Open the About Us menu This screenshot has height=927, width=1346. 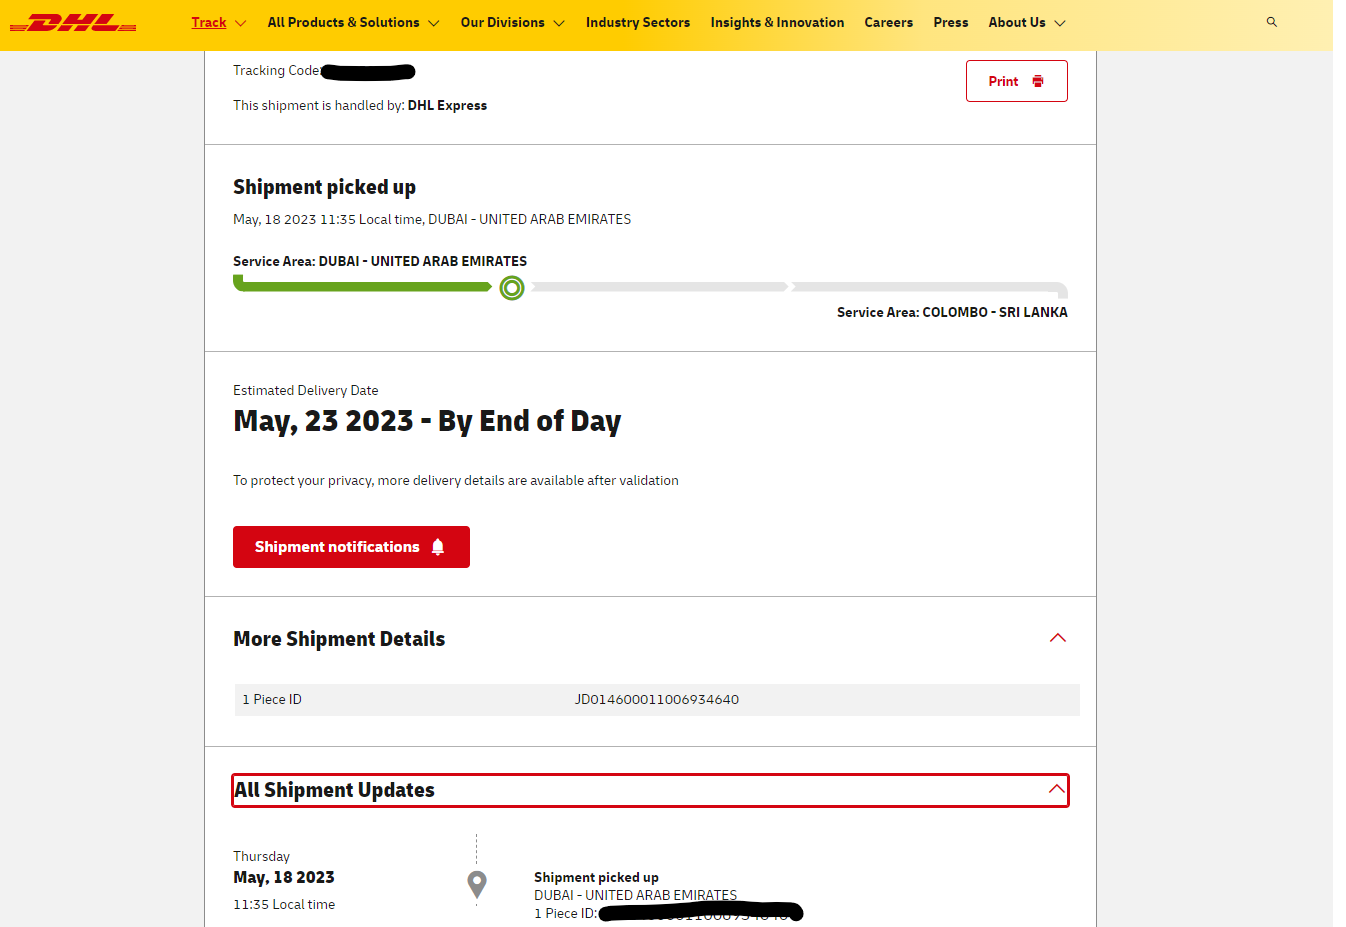(1017, 22)
